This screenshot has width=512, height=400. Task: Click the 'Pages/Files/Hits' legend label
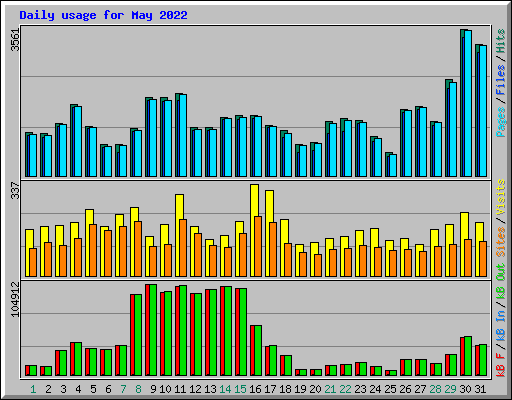[x=501, y=83]
